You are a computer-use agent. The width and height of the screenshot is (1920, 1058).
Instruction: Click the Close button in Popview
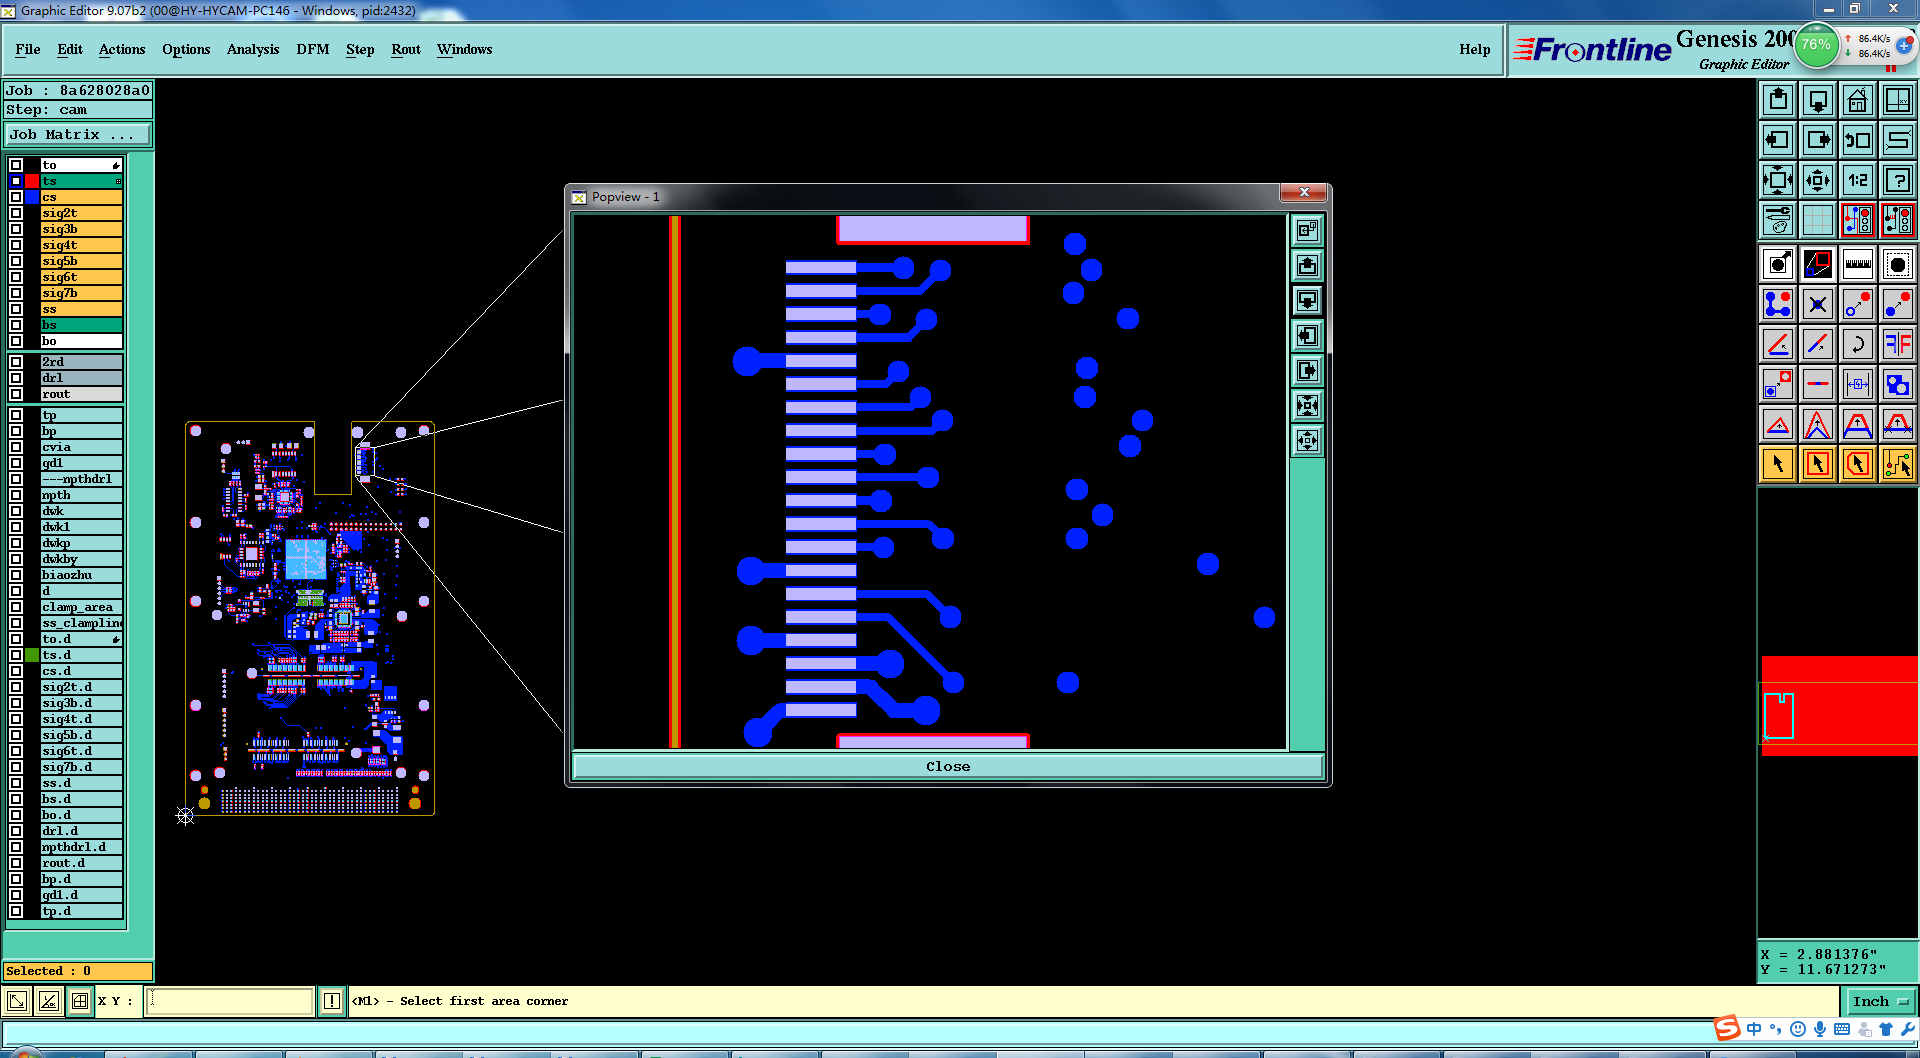coord(948,766)
